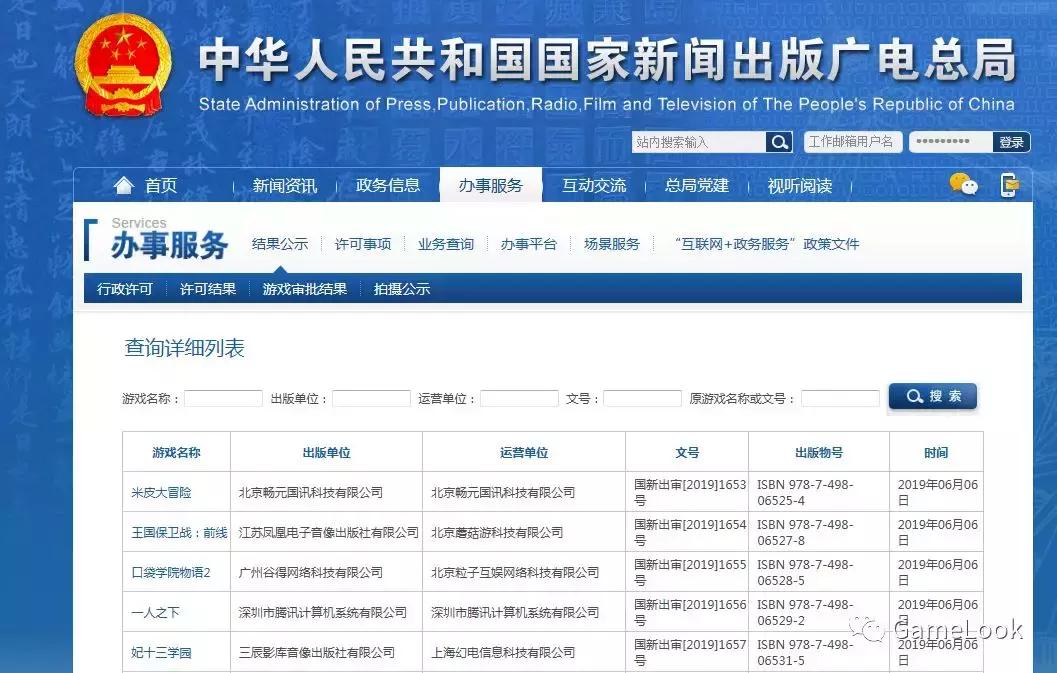Switch to the 办事服务 tab
This screenshot has height=673, width=1057.
pos(491,184)
